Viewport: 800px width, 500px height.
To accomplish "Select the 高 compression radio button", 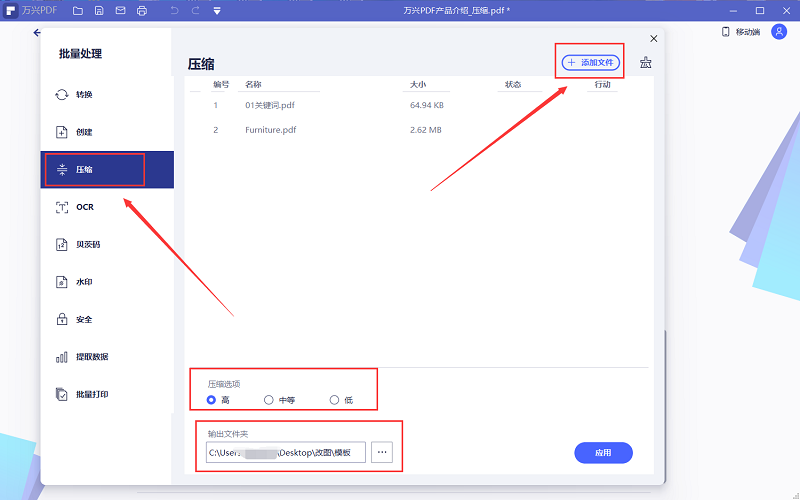I will pyautogui.click(x=211, y=400).
